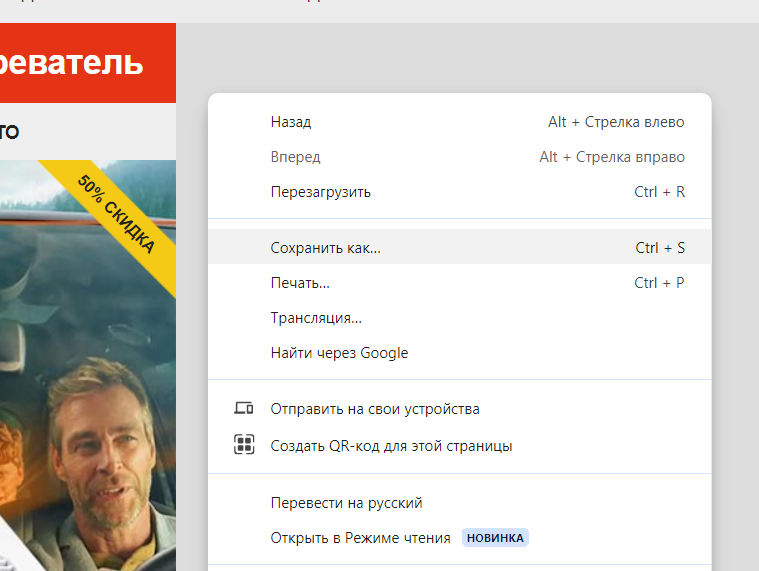
Task: Click the "50% СКИДКА" yellow ribbon
Action: (x=116, y=213)
